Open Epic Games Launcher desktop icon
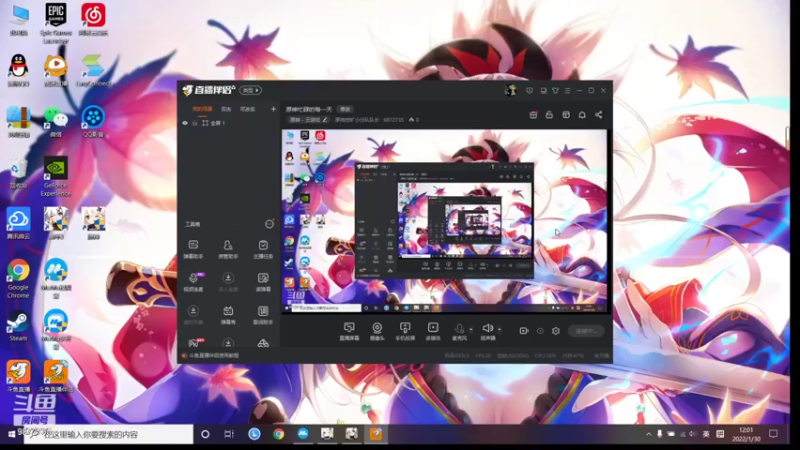The width and height of the screenshot is (800, 450). click(x=56, y=23)
